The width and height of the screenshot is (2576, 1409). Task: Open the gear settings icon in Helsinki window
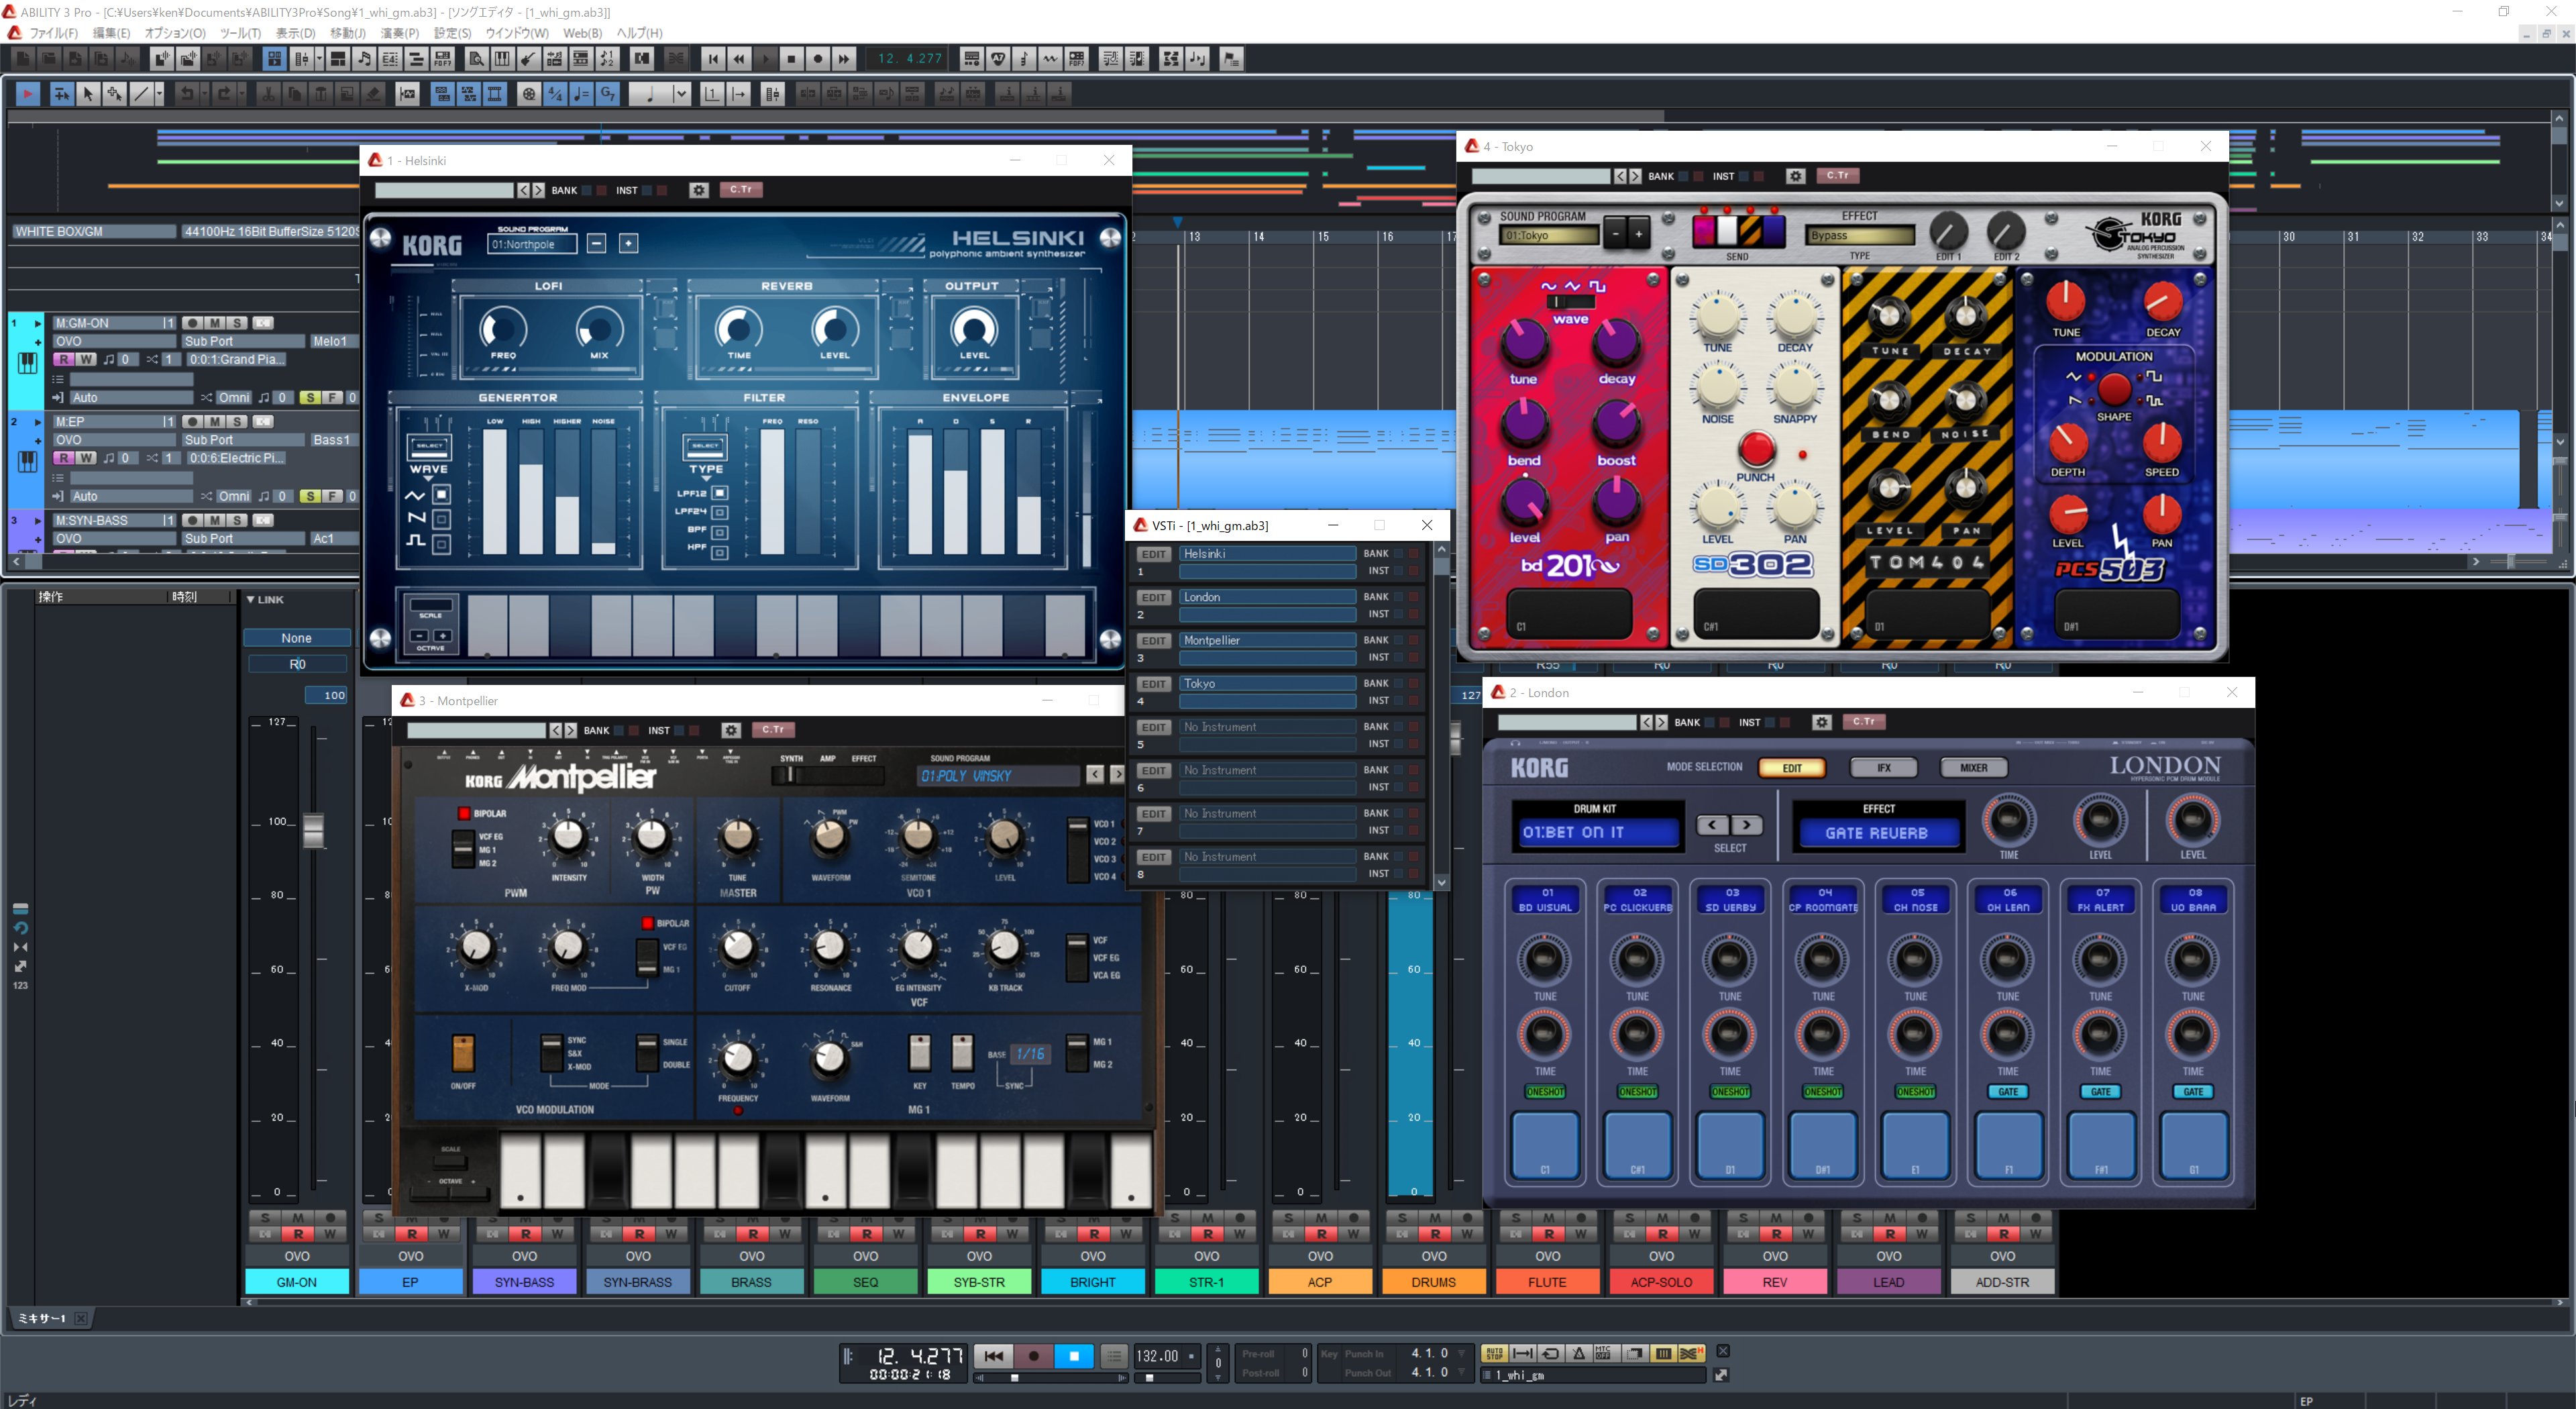[x=699, y=190]
